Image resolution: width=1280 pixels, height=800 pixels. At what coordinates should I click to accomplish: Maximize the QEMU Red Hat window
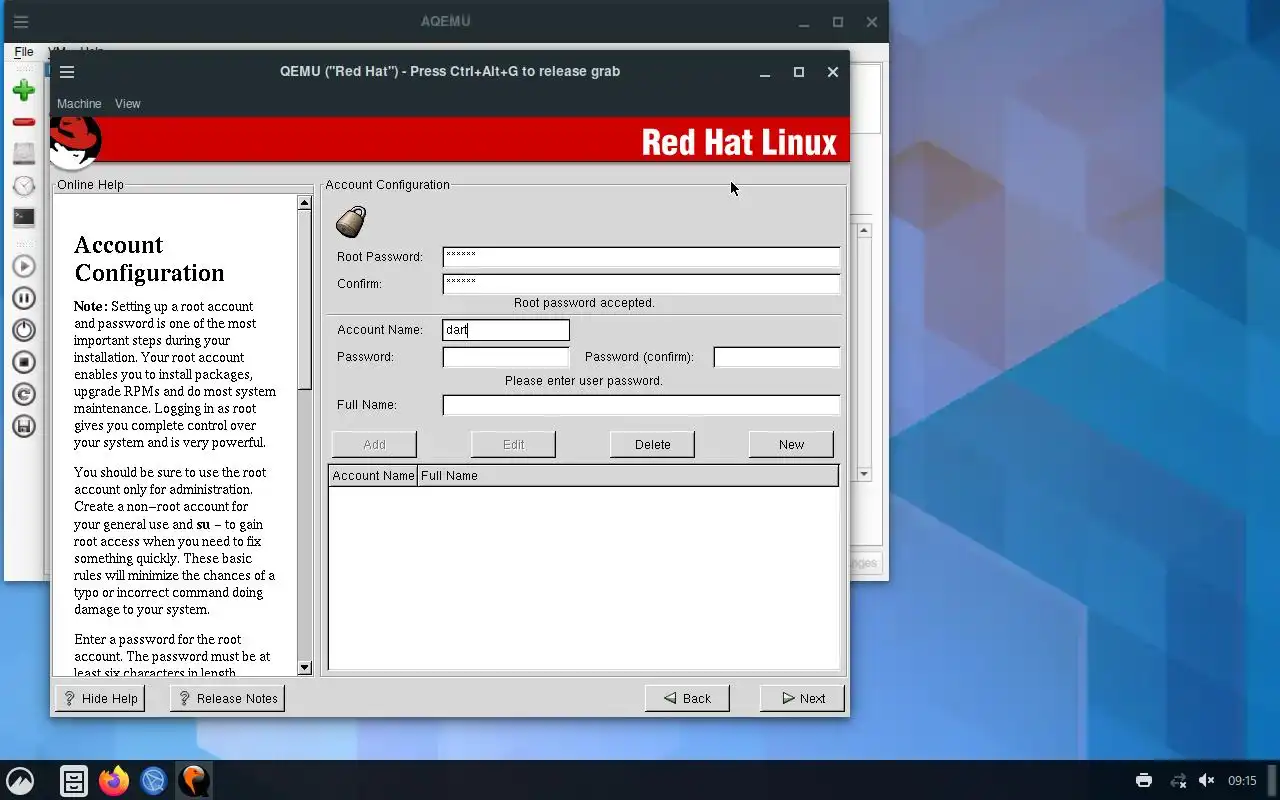point(799,72)
